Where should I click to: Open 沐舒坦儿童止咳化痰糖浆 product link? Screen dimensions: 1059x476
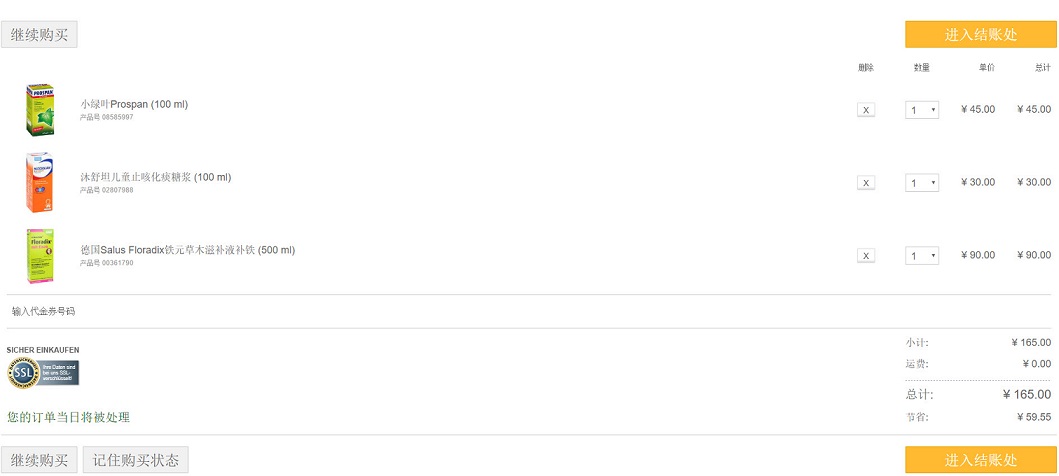tap(155, 177)
